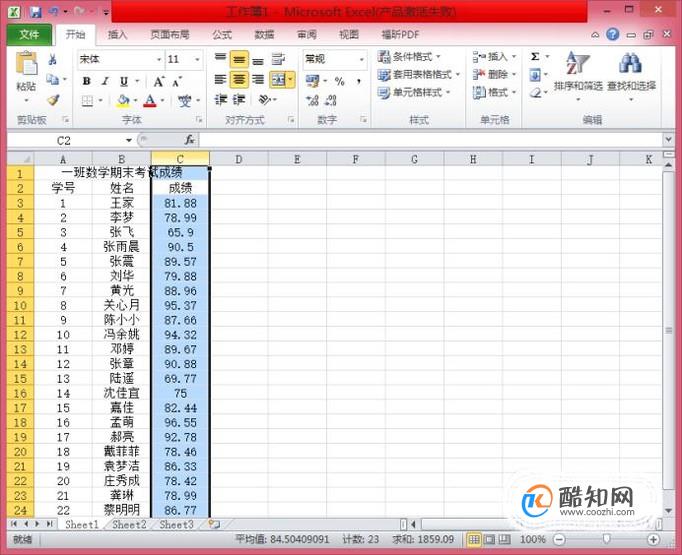Click the Copy icon
Viewport: 682px width, 555px height.
point(53,80)
